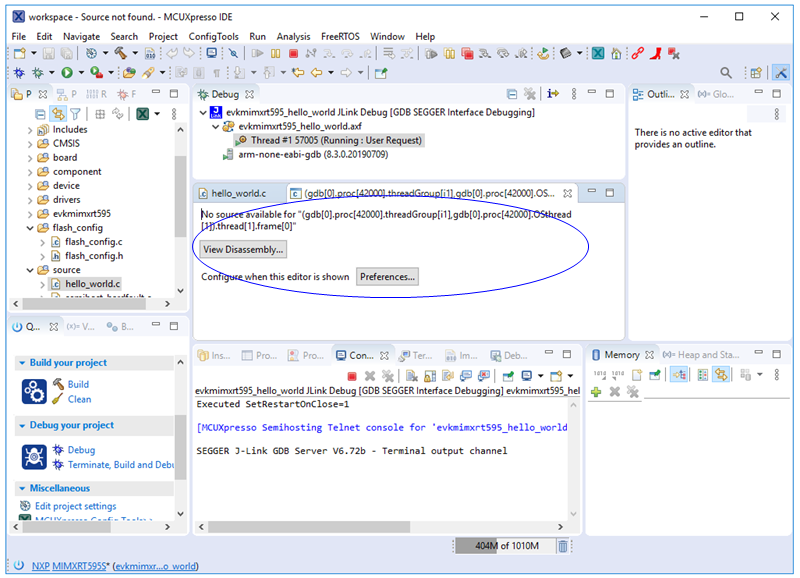Click the Edit project settings link
800x578 pixels.
tap(76, 506)
